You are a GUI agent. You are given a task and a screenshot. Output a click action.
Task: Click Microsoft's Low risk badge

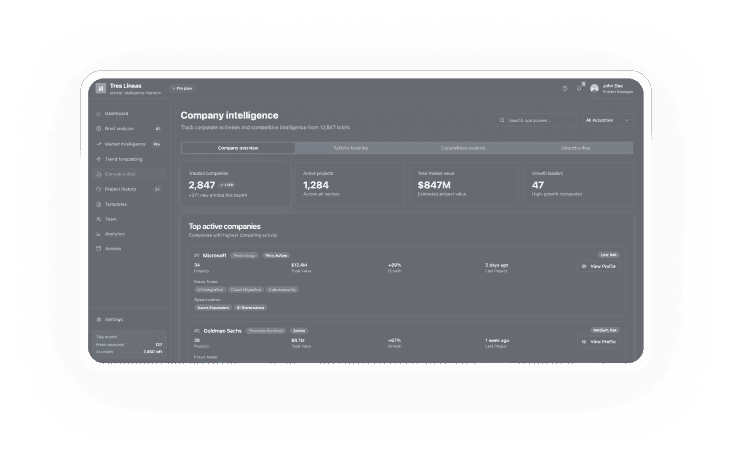609,255
